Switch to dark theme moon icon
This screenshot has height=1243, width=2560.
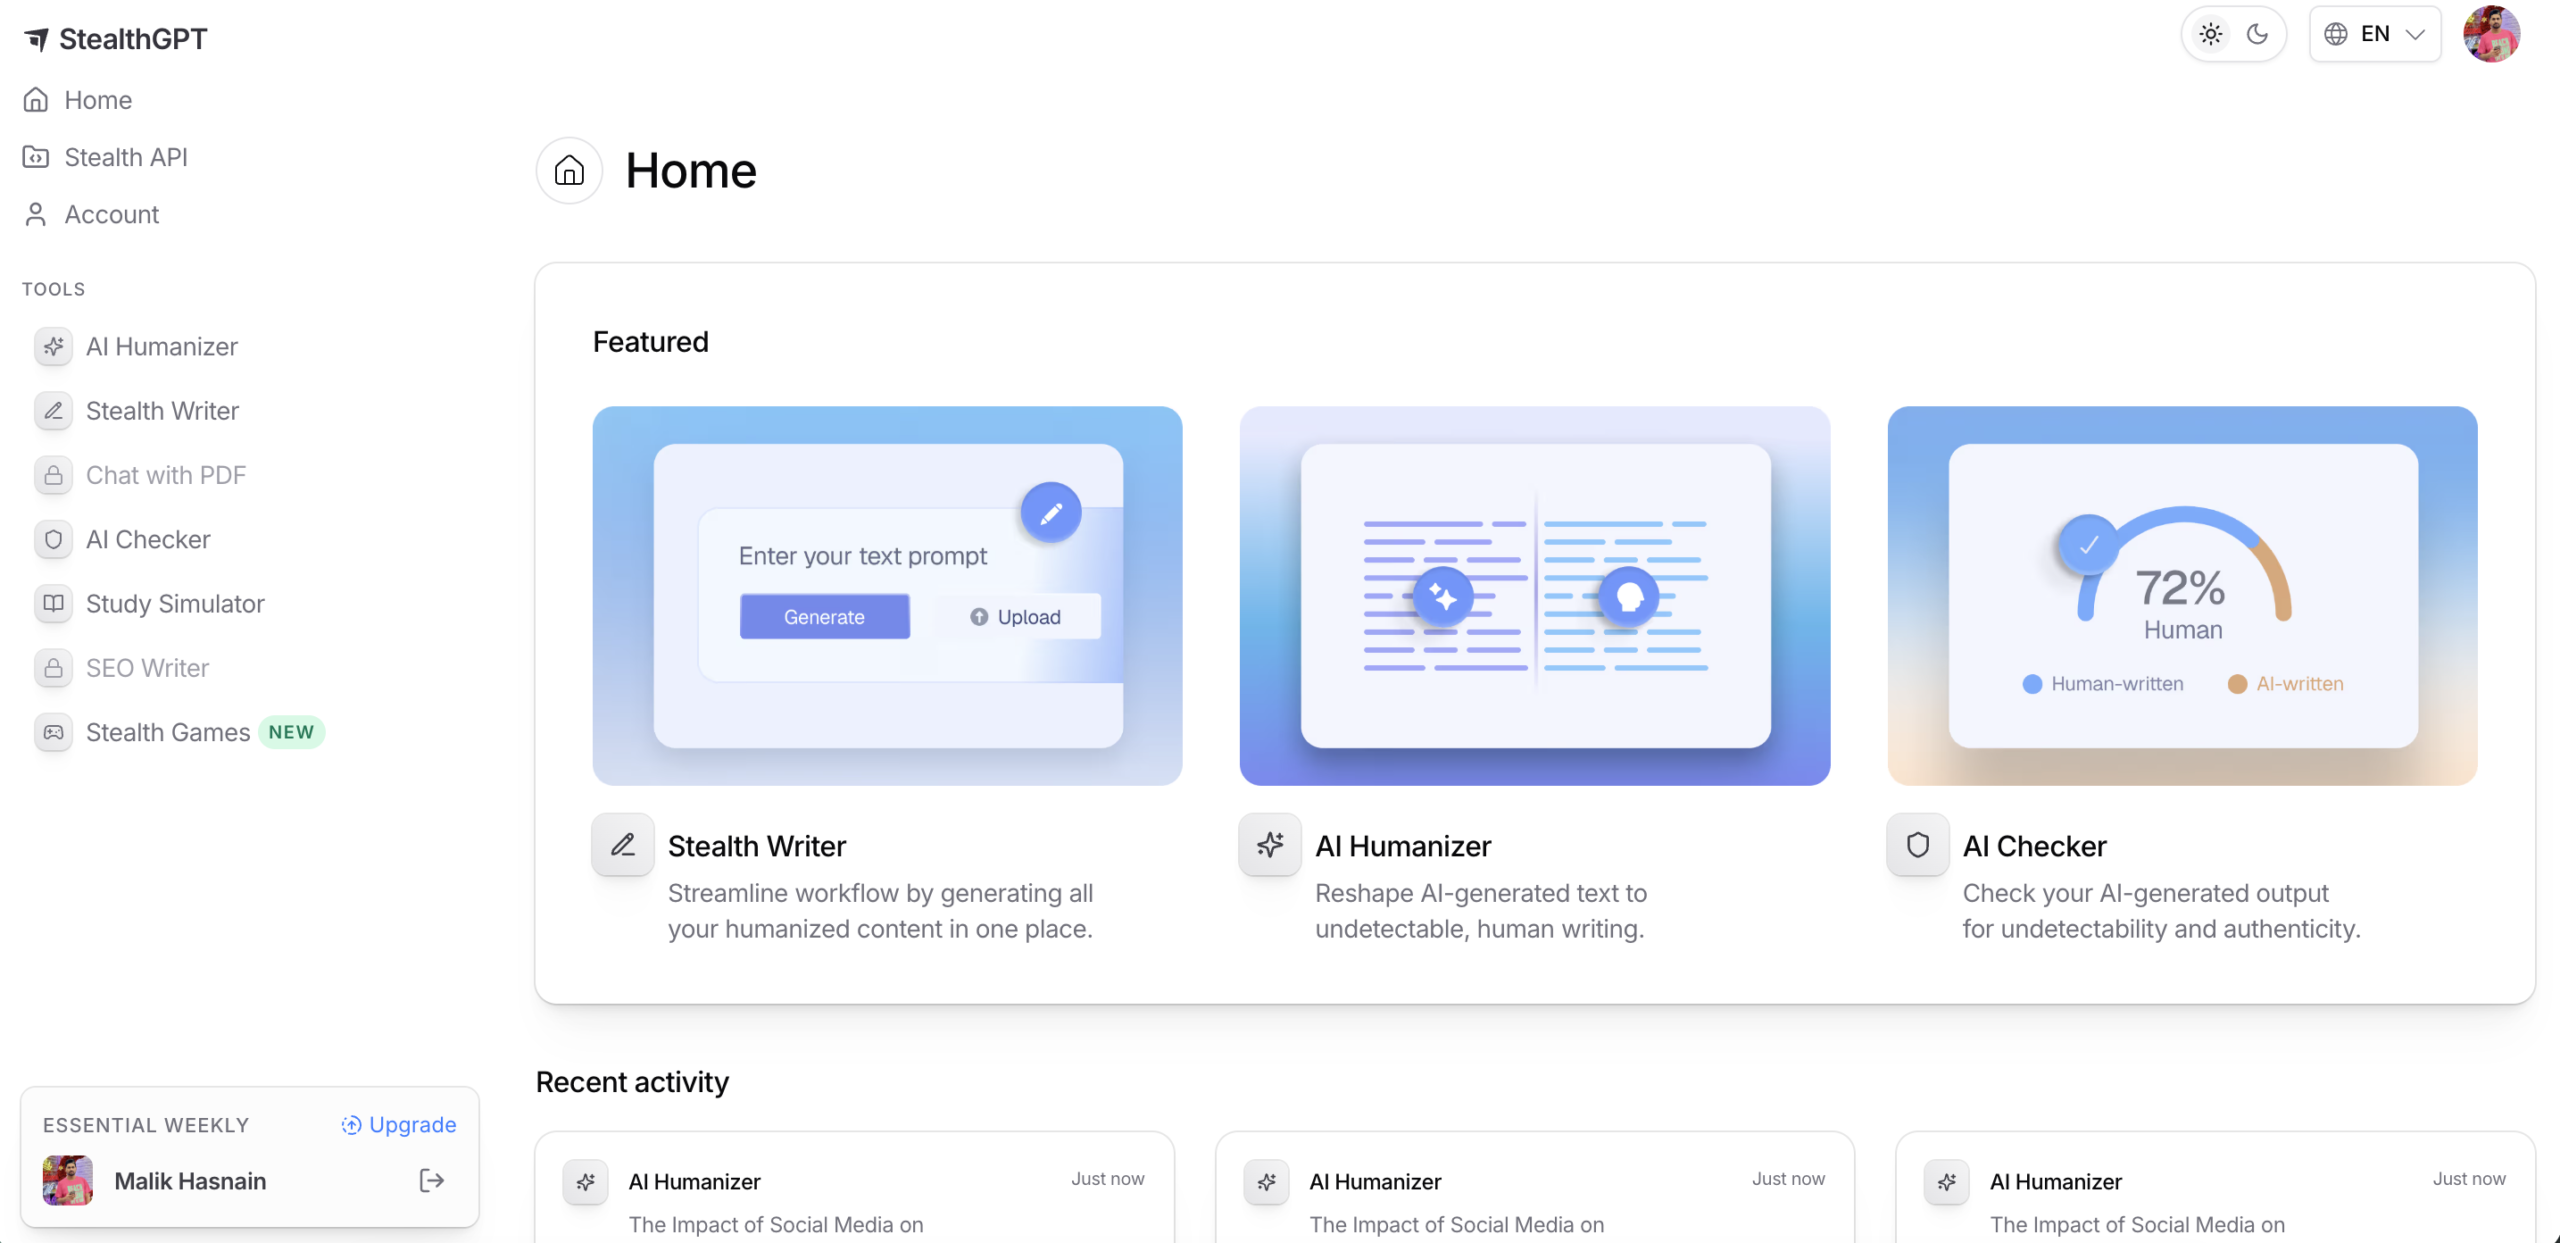tap(2257, 34)
